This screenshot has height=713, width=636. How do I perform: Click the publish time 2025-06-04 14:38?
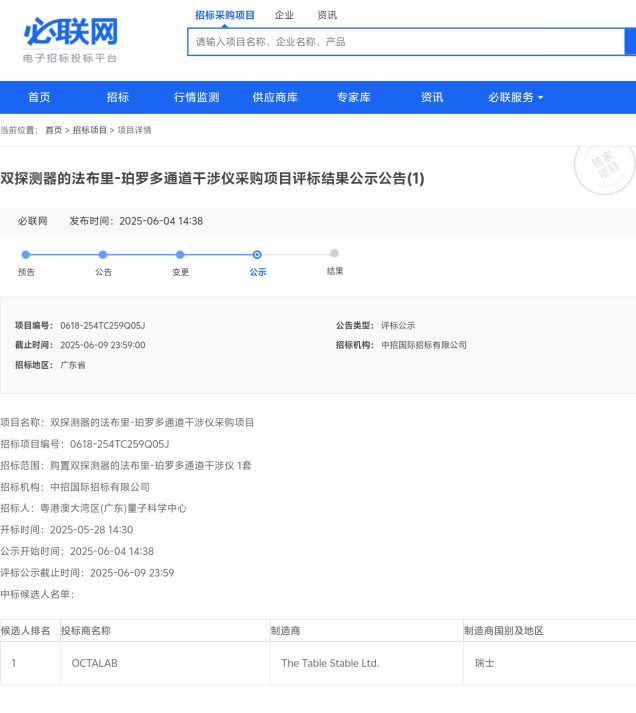pos(161,221)
